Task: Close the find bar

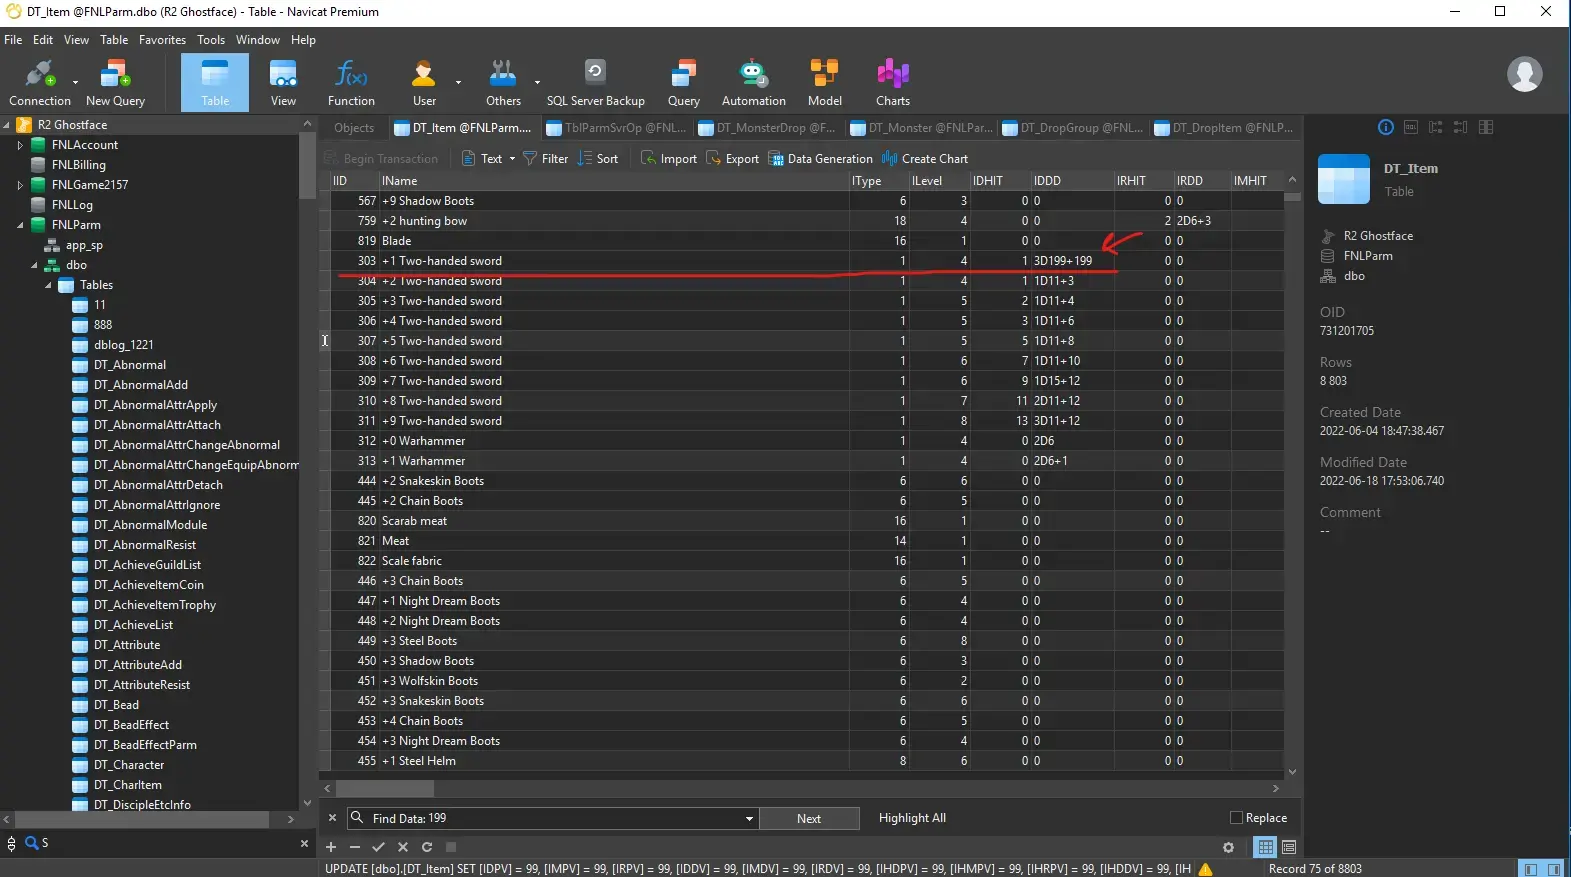Action: click(332, 818)
